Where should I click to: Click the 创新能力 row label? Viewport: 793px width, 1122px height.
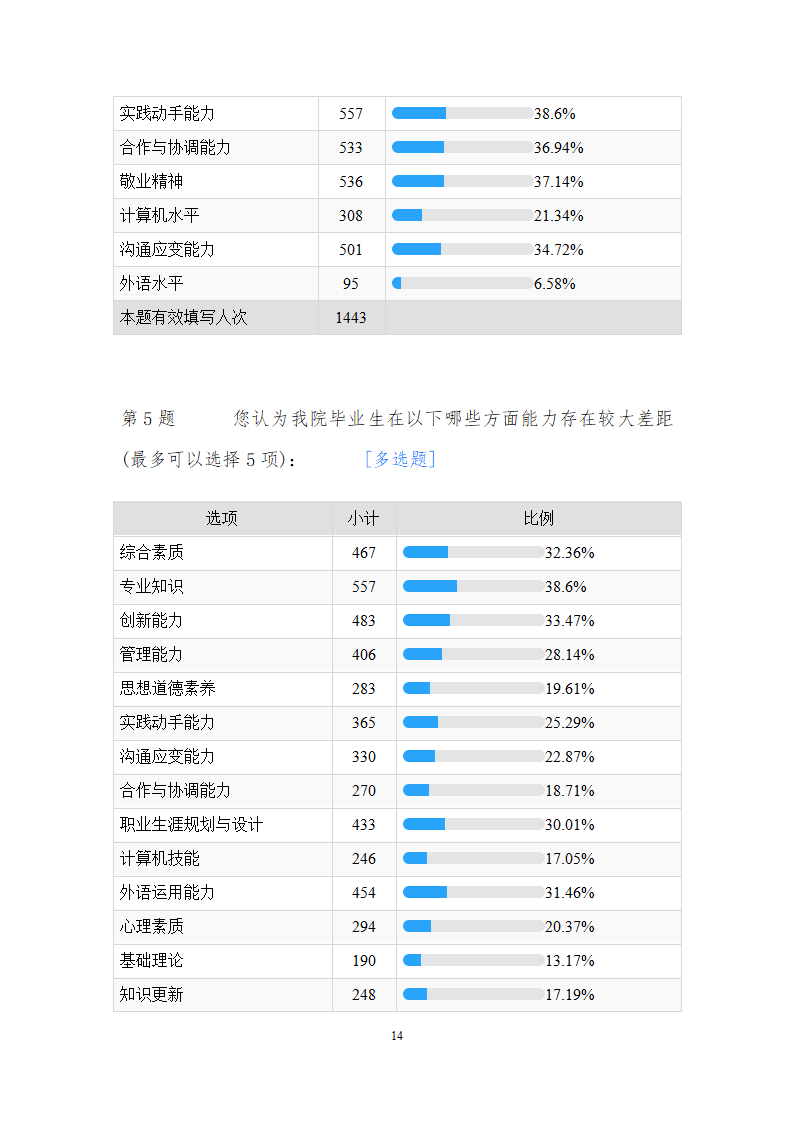click(x=152, y=620)
